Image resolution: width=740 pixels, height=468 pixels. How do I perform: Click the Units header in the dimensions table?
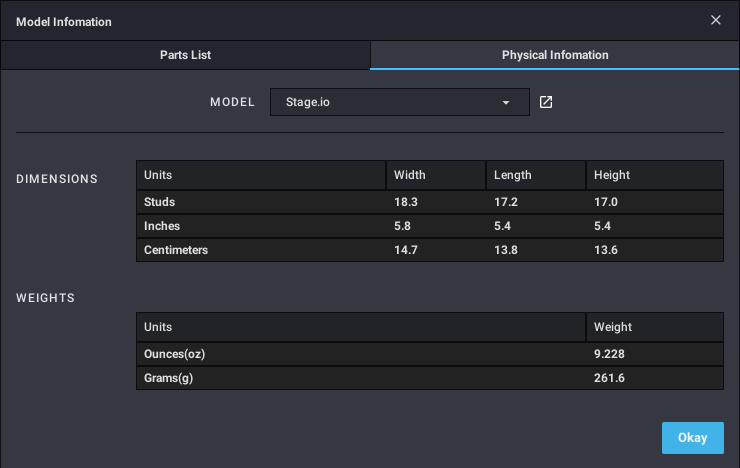(x=158, y=175)
